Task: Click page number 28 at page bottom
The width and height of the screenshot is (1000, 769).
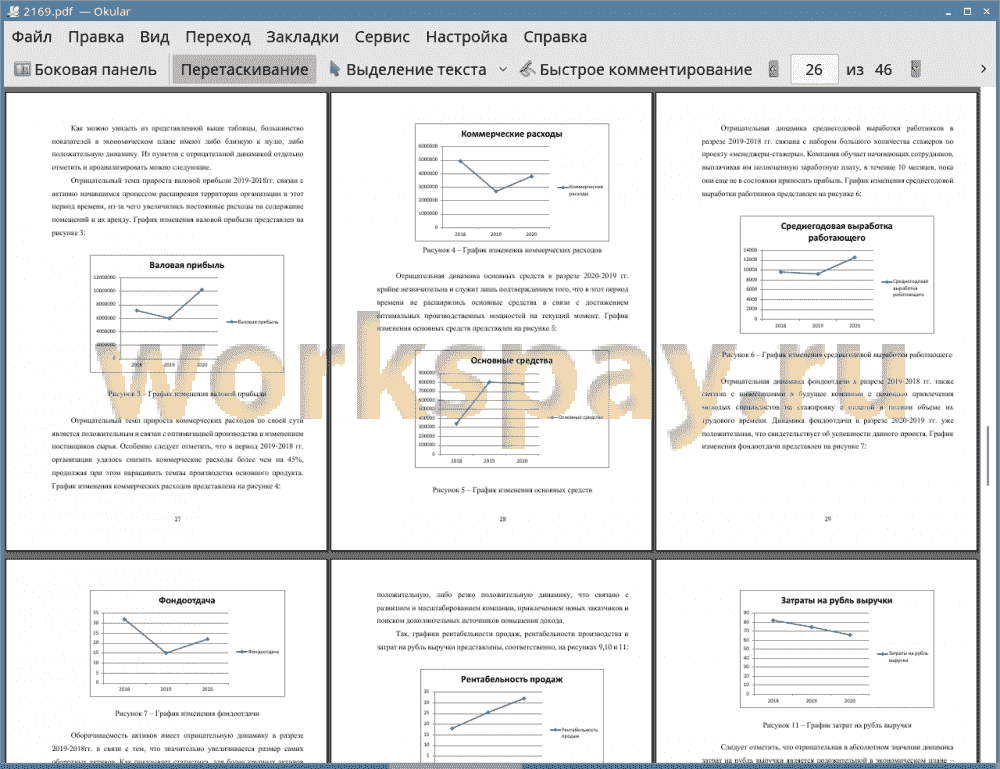Action: 503,519
